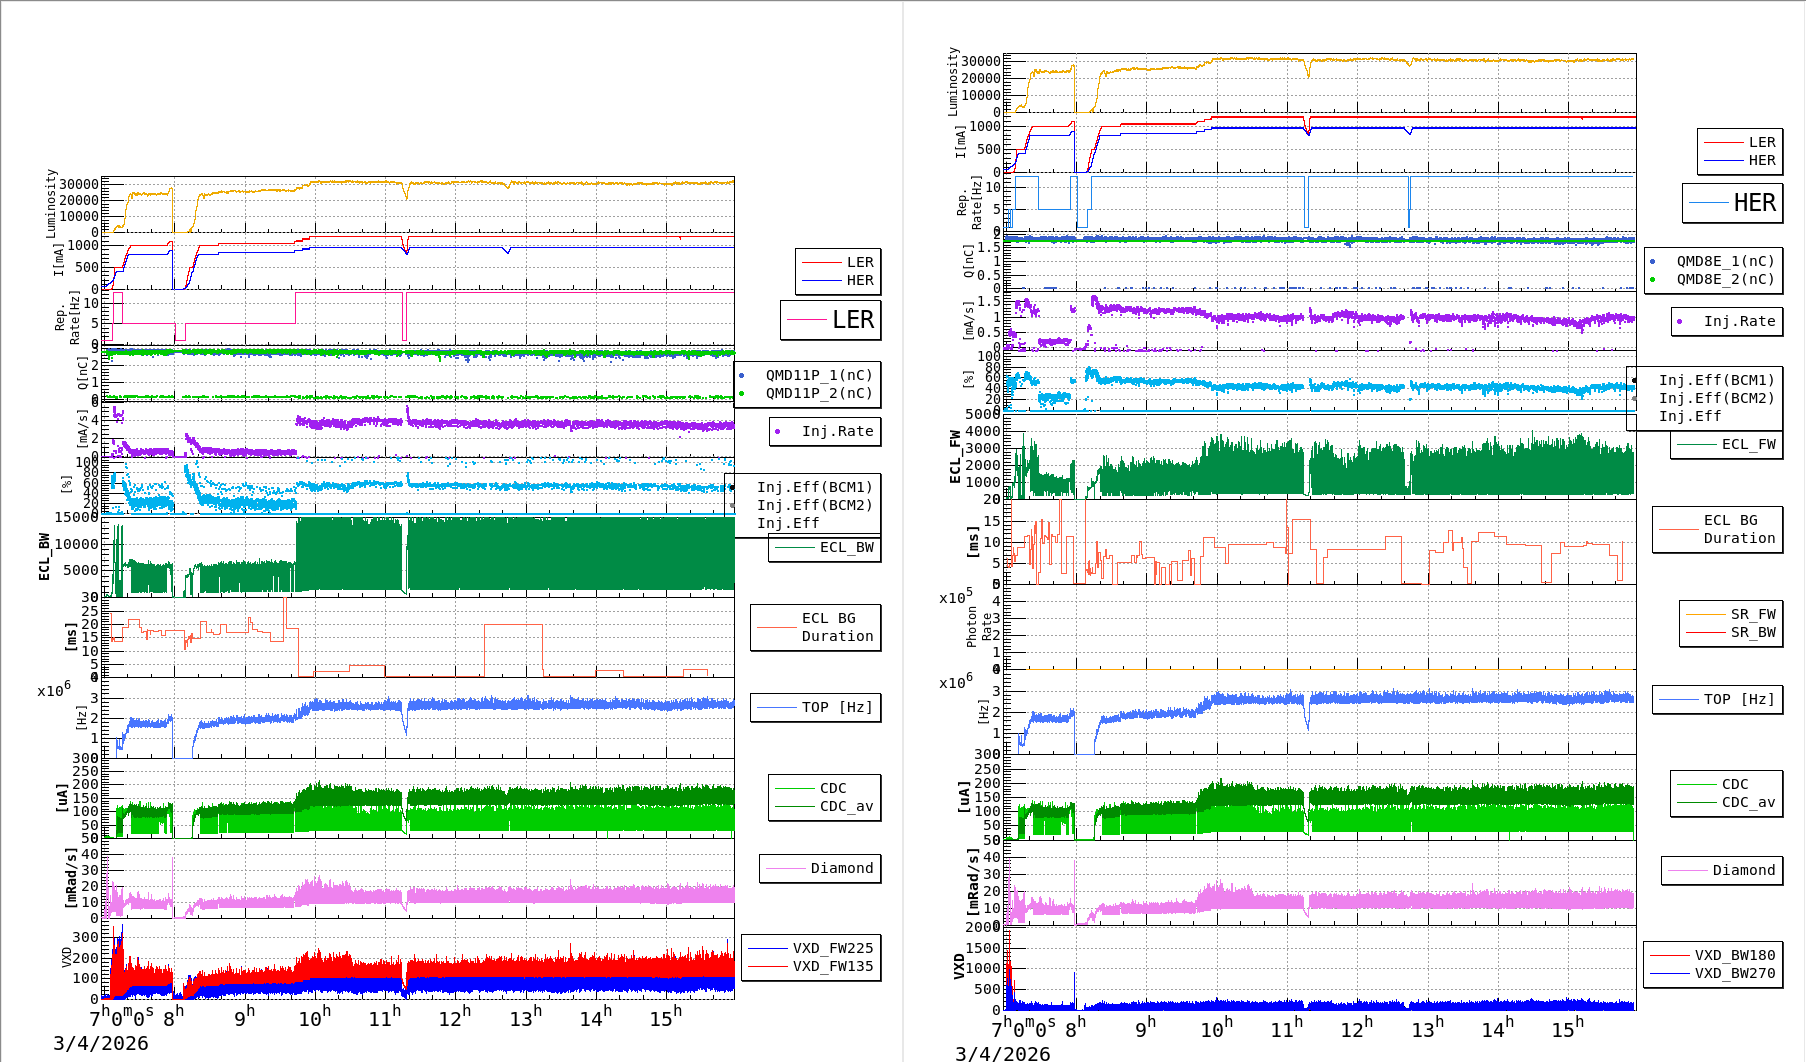The width and height of the screenshot is (1806, 1062).
Task: Click the 3/4/2026 date under left plot
Action: coord(100,1043)
